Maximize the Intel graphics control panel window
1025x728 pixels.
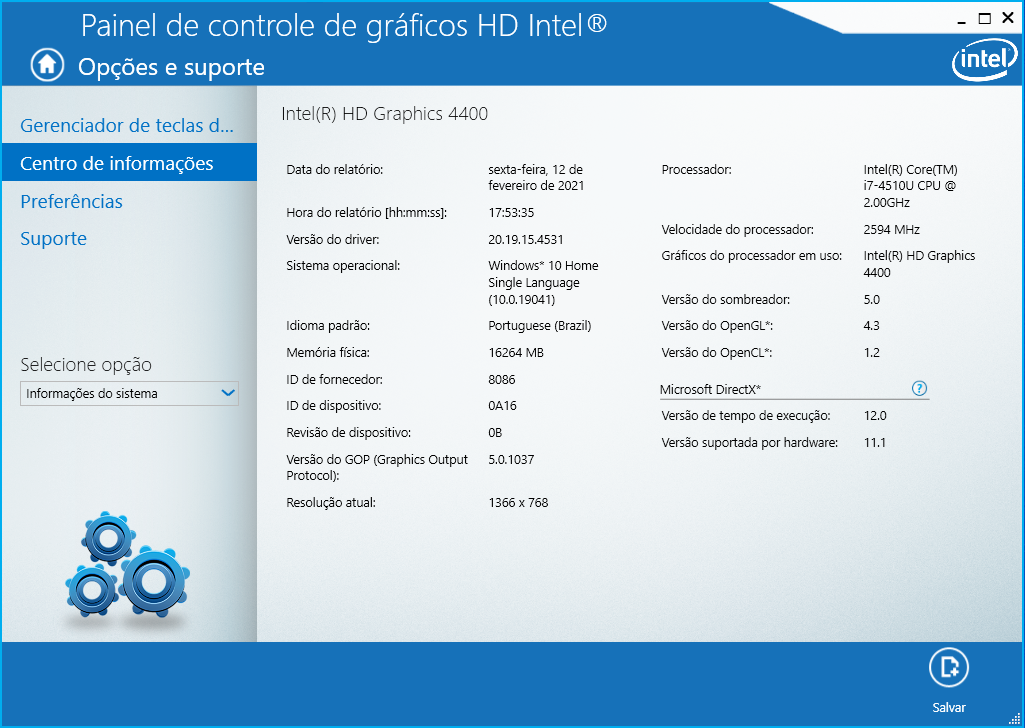[x=984, y=18]
